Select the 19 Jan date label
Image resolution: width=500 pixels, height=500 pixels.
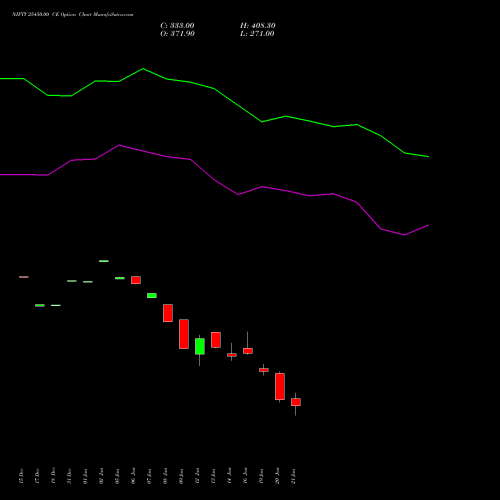(x=261, y=476)
